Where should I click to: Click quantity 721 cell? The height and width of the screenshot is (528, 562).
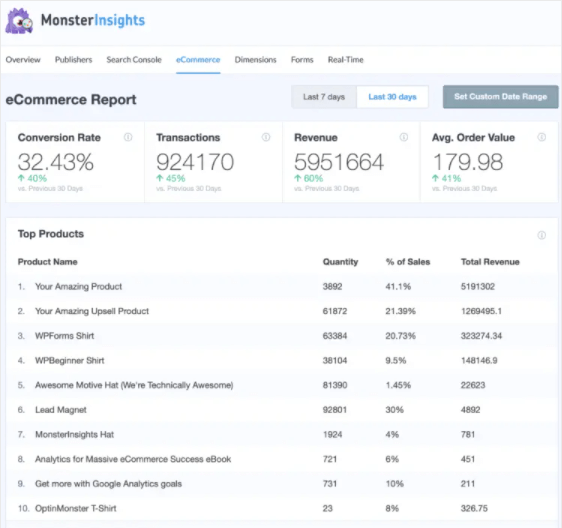tap(330, 460)
